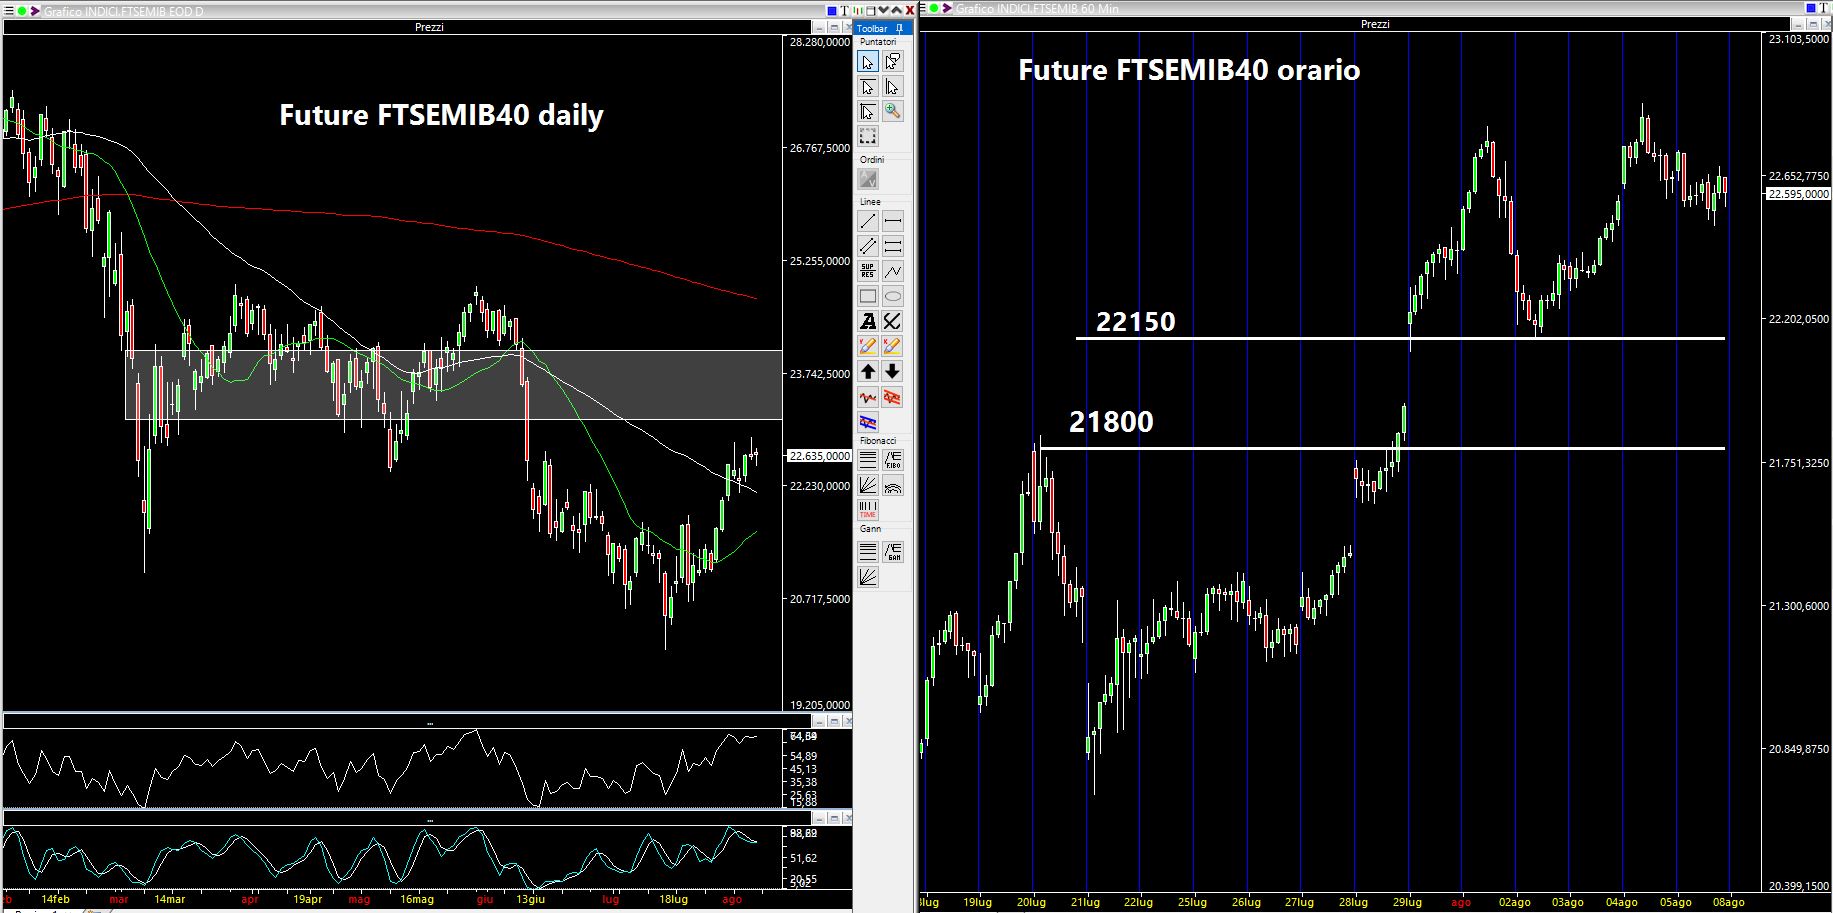The image size is (1833, 913).
Task: Toggle candlestick style icon in daily chart title
Action: click(858, 10)
